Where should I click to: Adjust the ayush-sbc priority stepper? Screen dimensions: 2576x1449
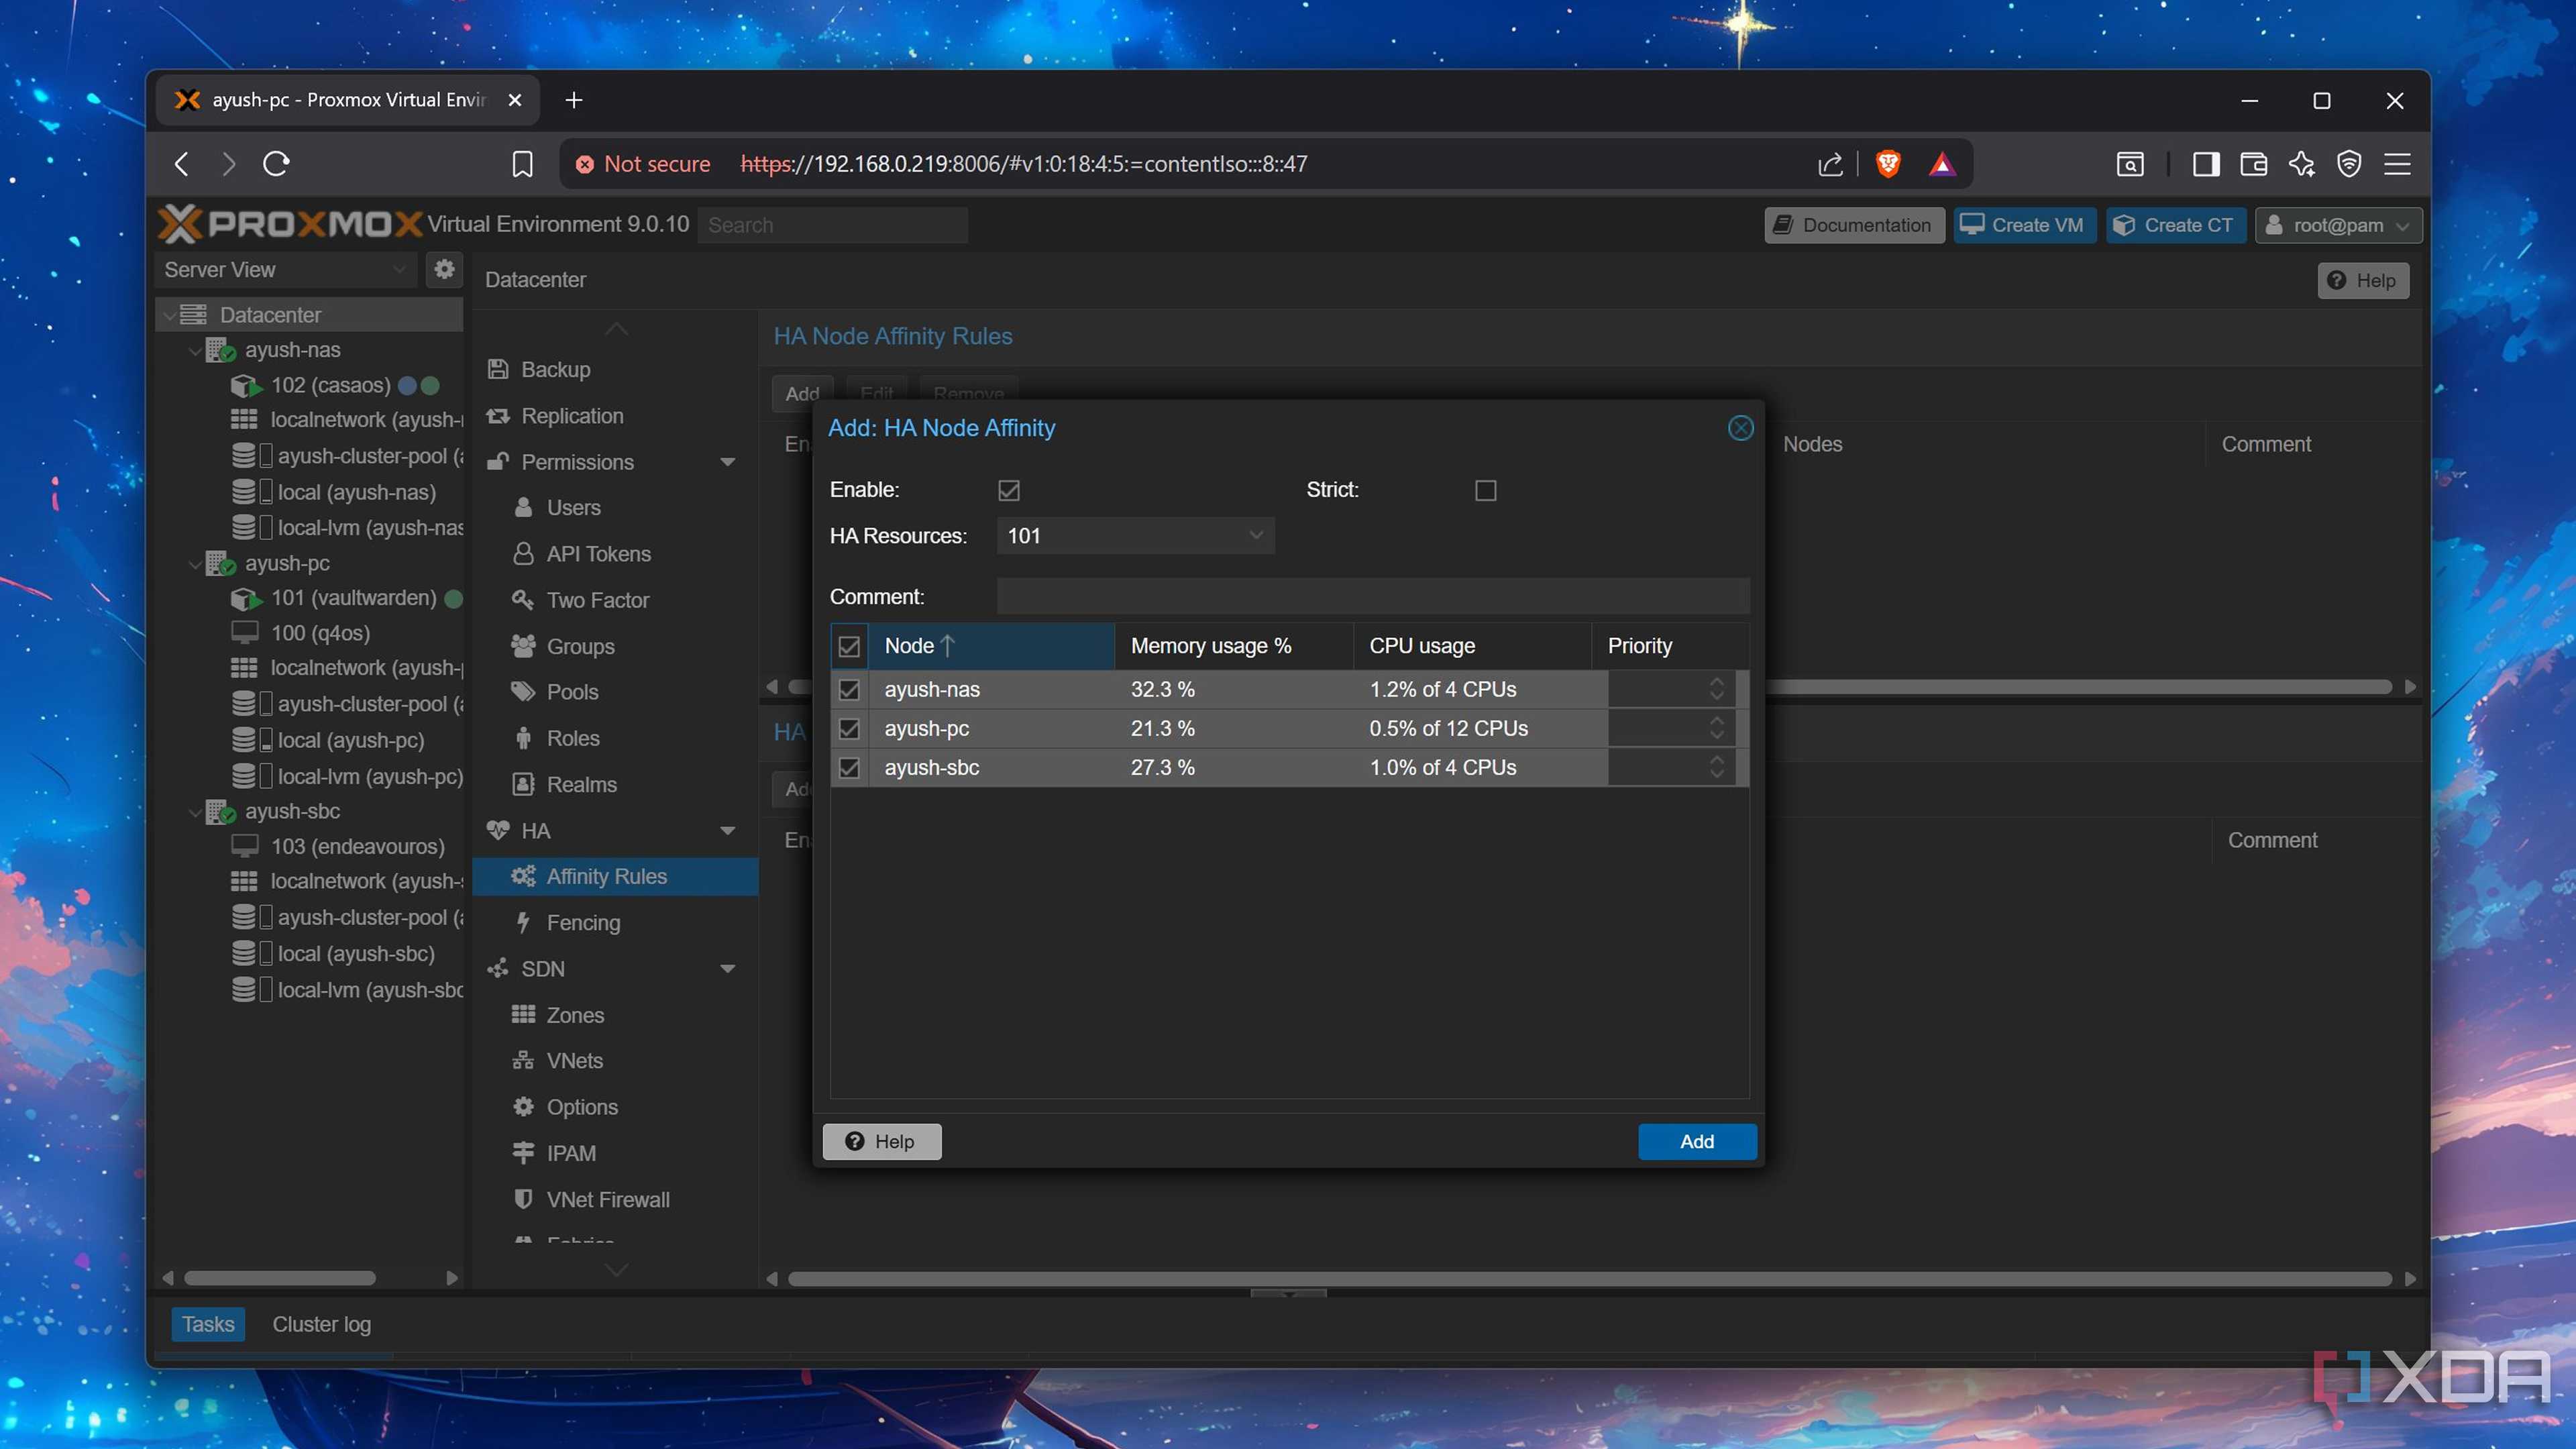(1716, 767)
